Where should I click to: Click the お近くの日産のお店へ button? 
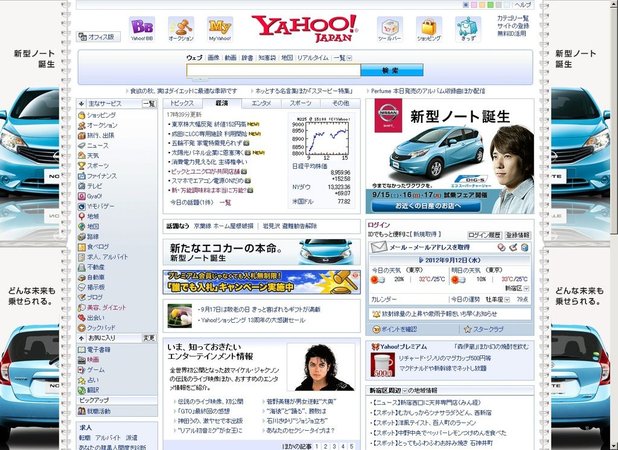(428, 206)
